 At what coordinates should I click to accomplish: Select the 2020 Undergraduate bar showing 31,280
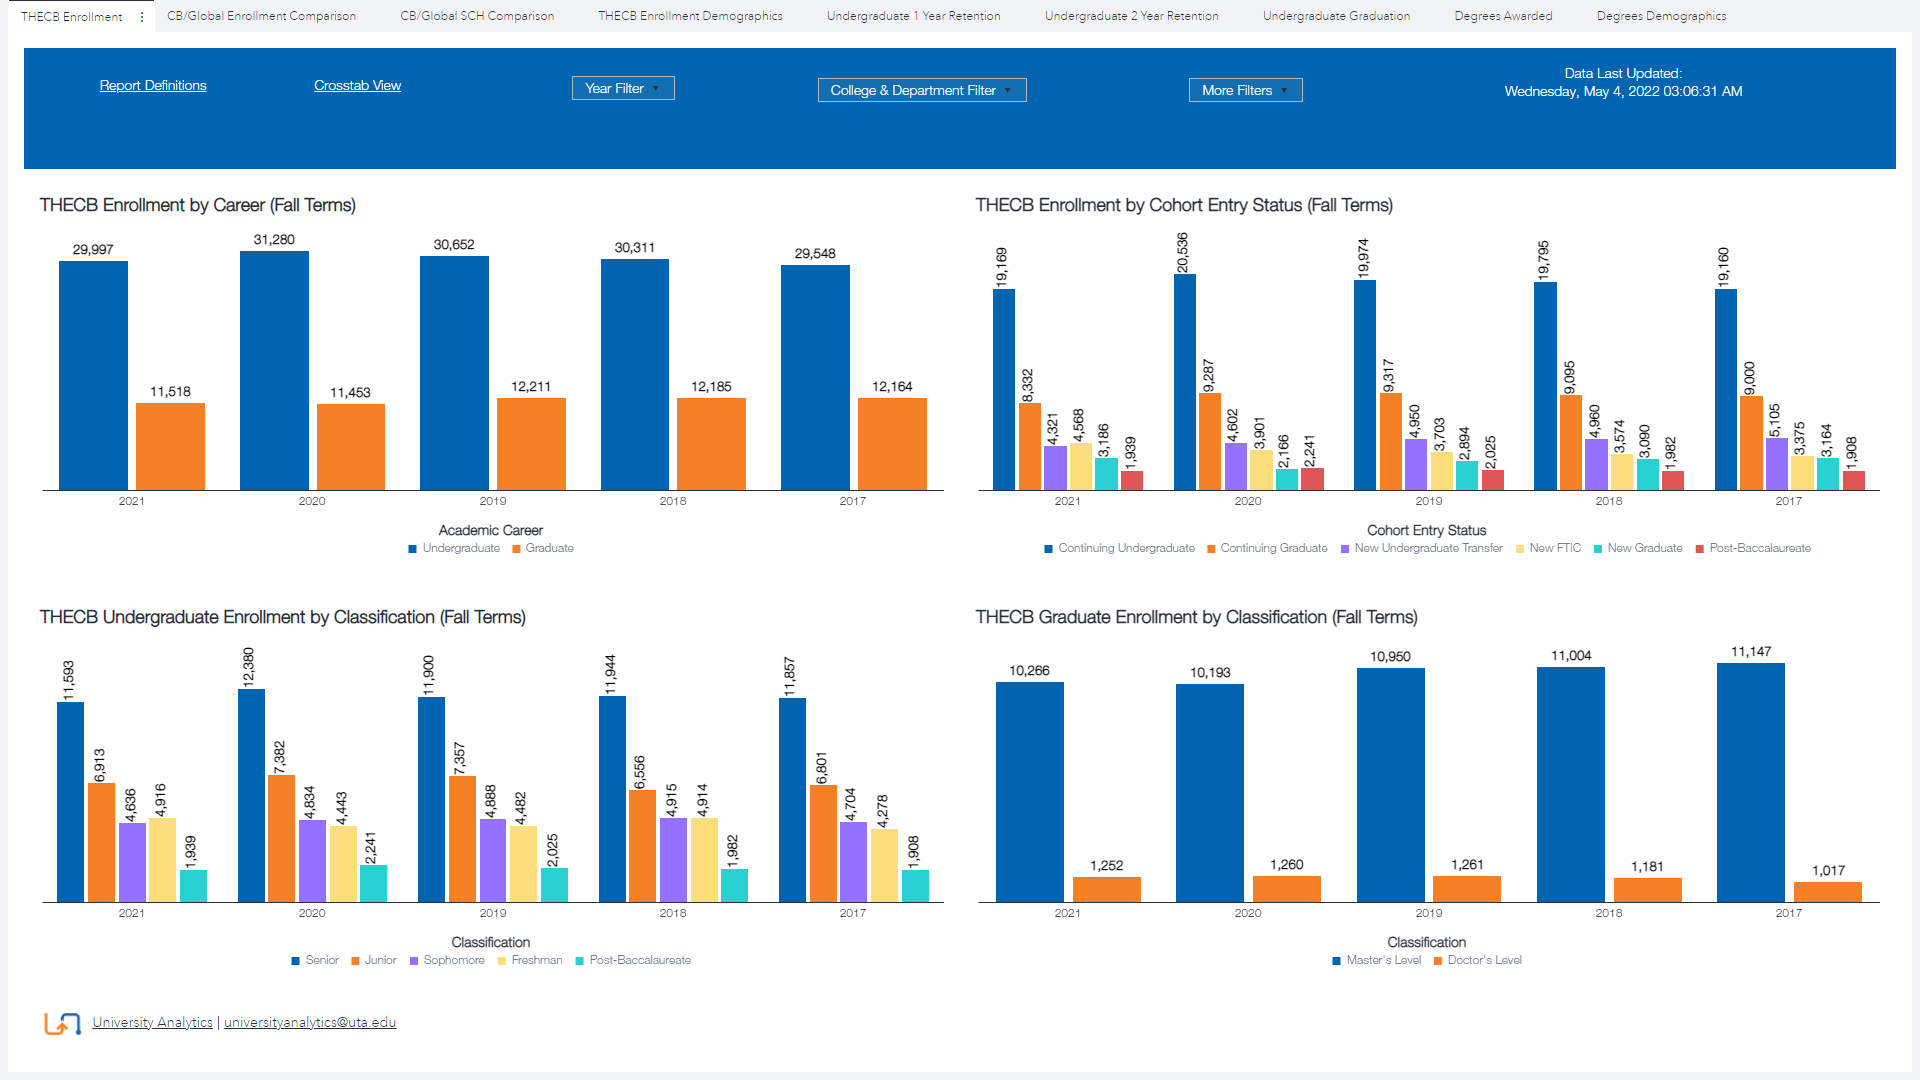[274, 370]
